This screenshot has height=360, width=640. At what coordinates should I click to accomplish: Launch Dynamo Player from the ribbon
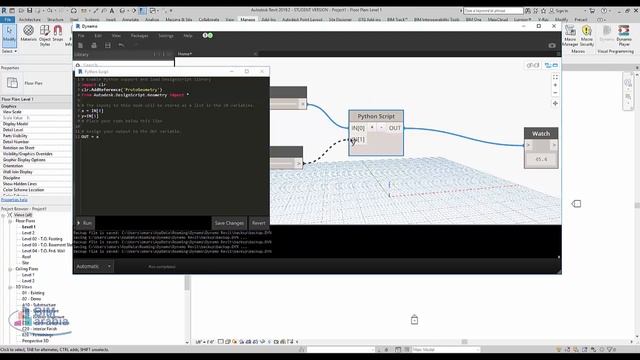624,35
